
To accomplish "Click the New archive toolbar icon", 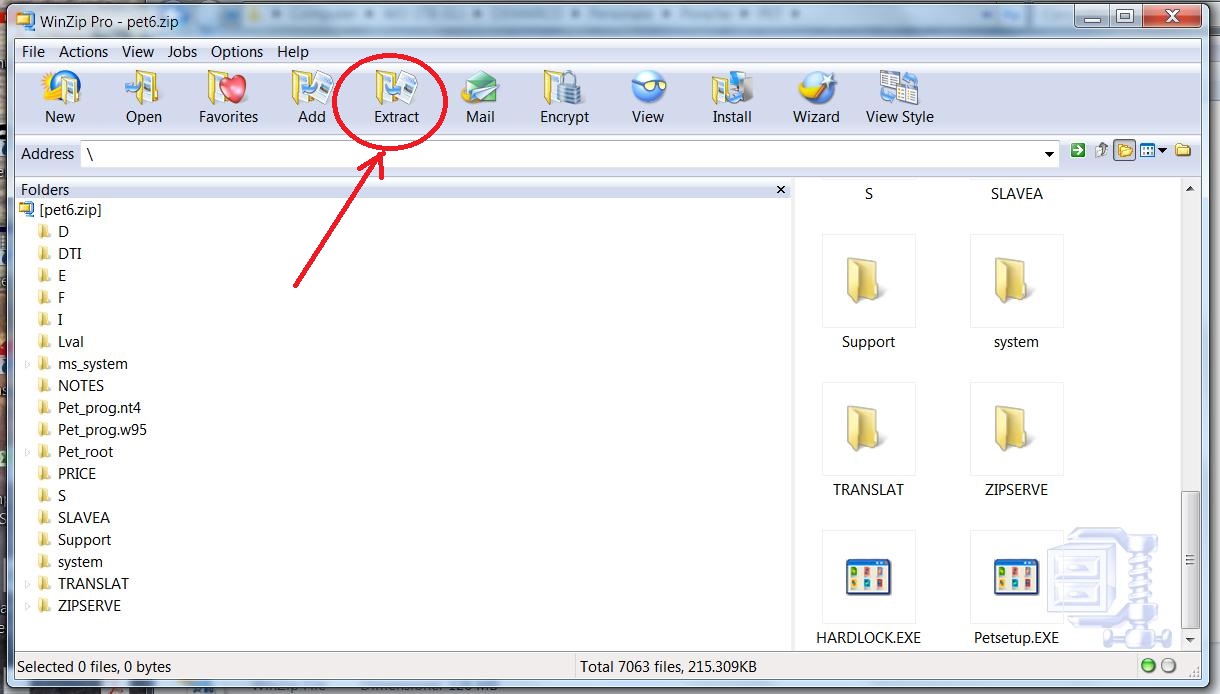I will click(x=60, y=89).
